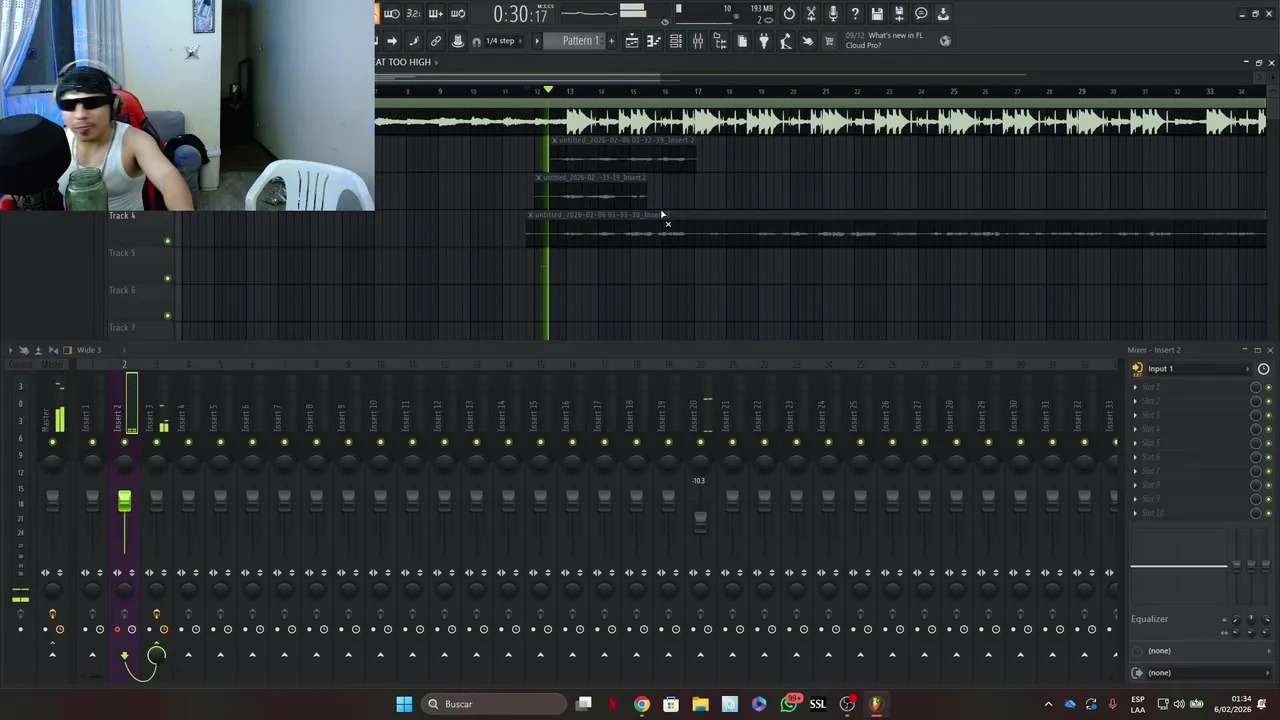Screen dimensions: 1280x720
Task: Open the Channel rack icon
Action: tap(676, 41)
